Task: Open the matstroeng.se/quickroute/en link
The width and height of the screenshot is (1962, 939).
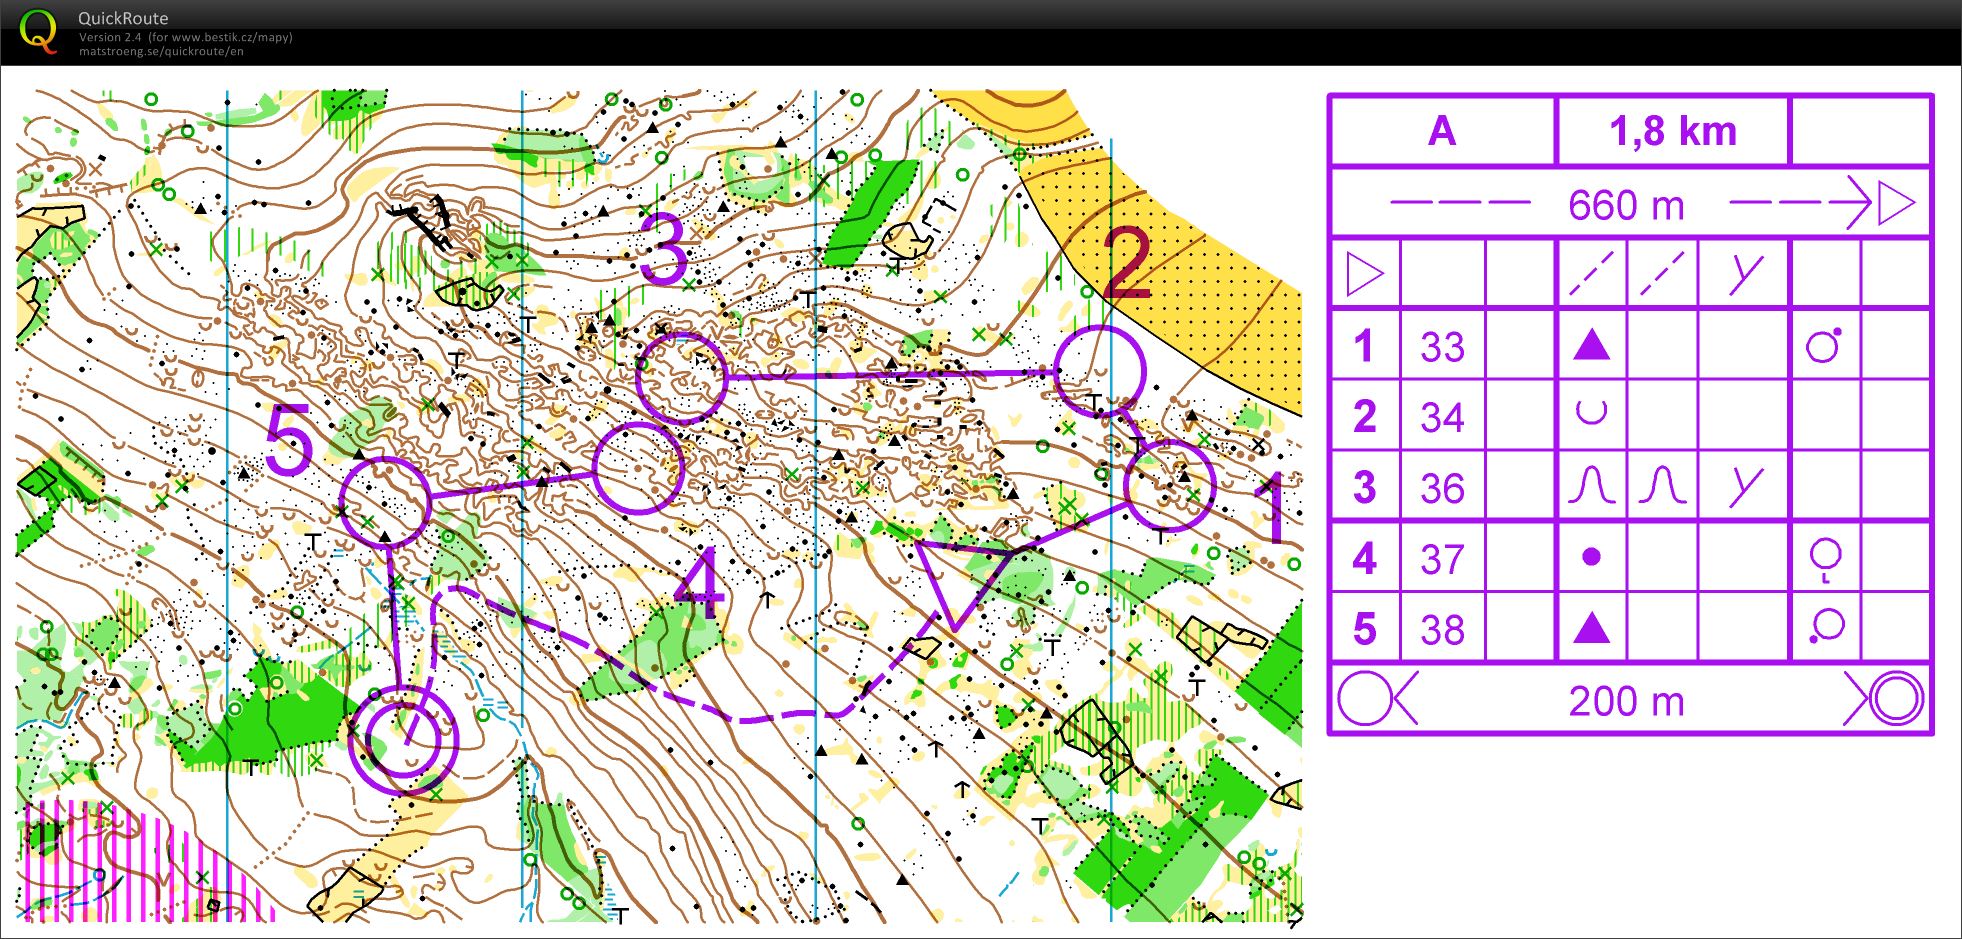Action: click(x=161, y=52)
